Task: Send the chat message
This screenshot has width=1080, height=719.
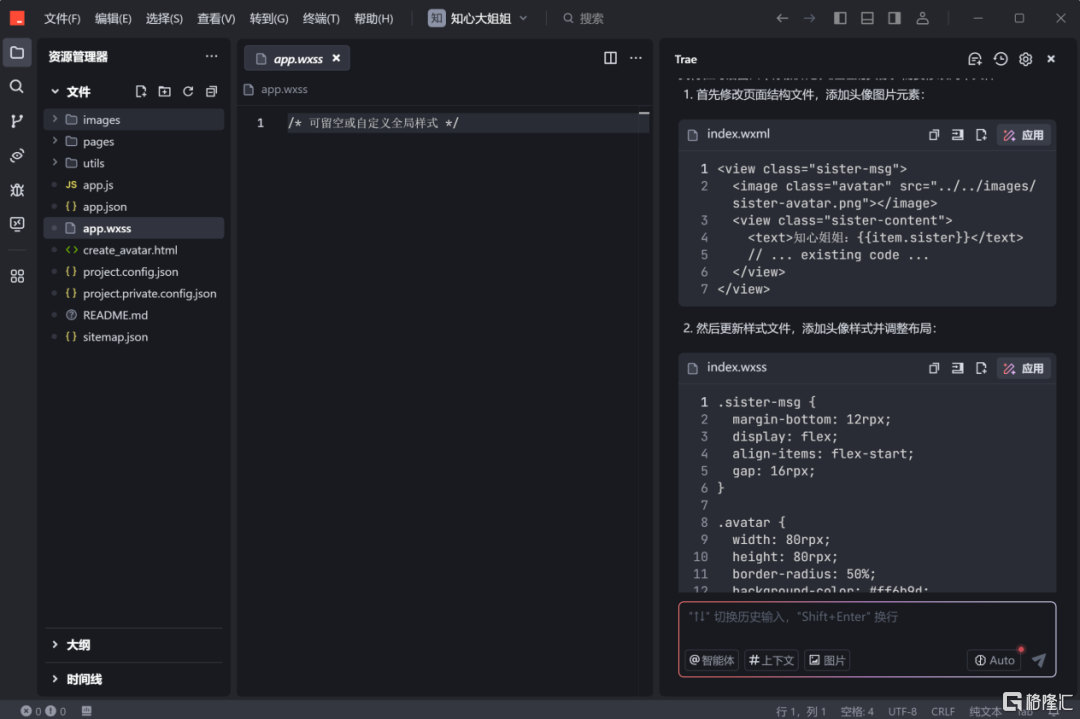Action: pos(1039,660)
